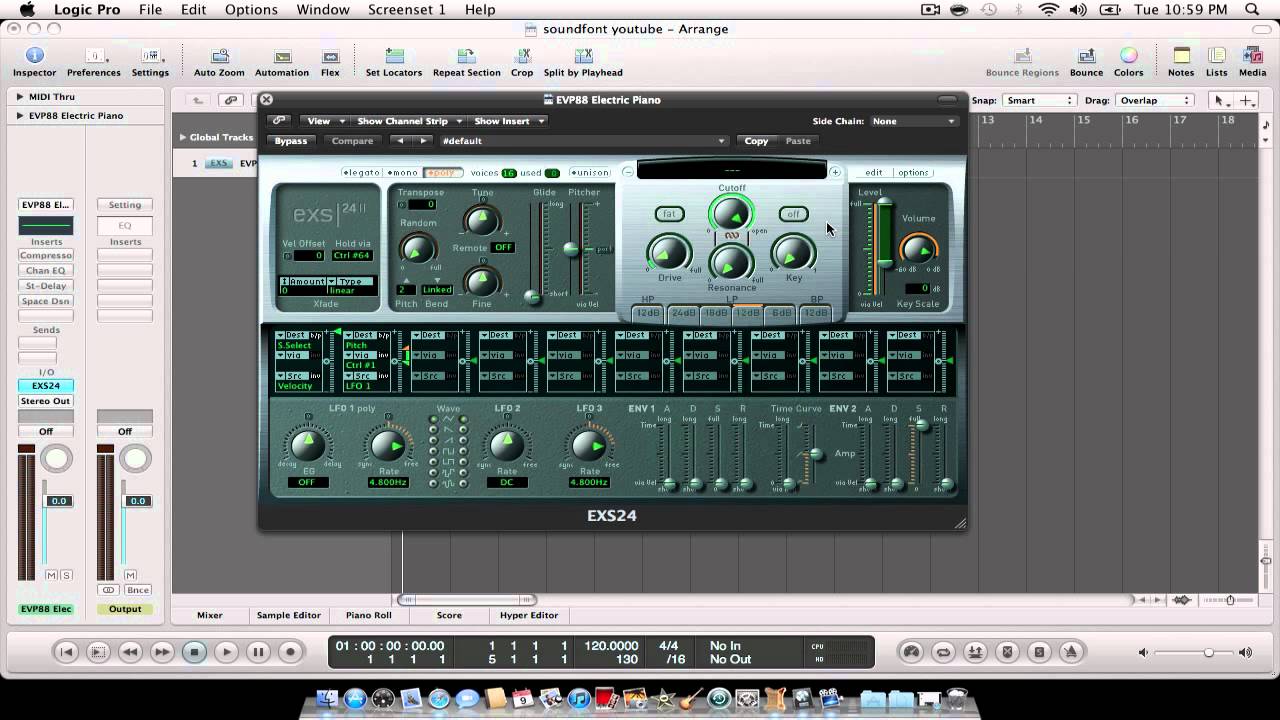Open the Window menu
The image size is (1280, 720).
point(323,9)
